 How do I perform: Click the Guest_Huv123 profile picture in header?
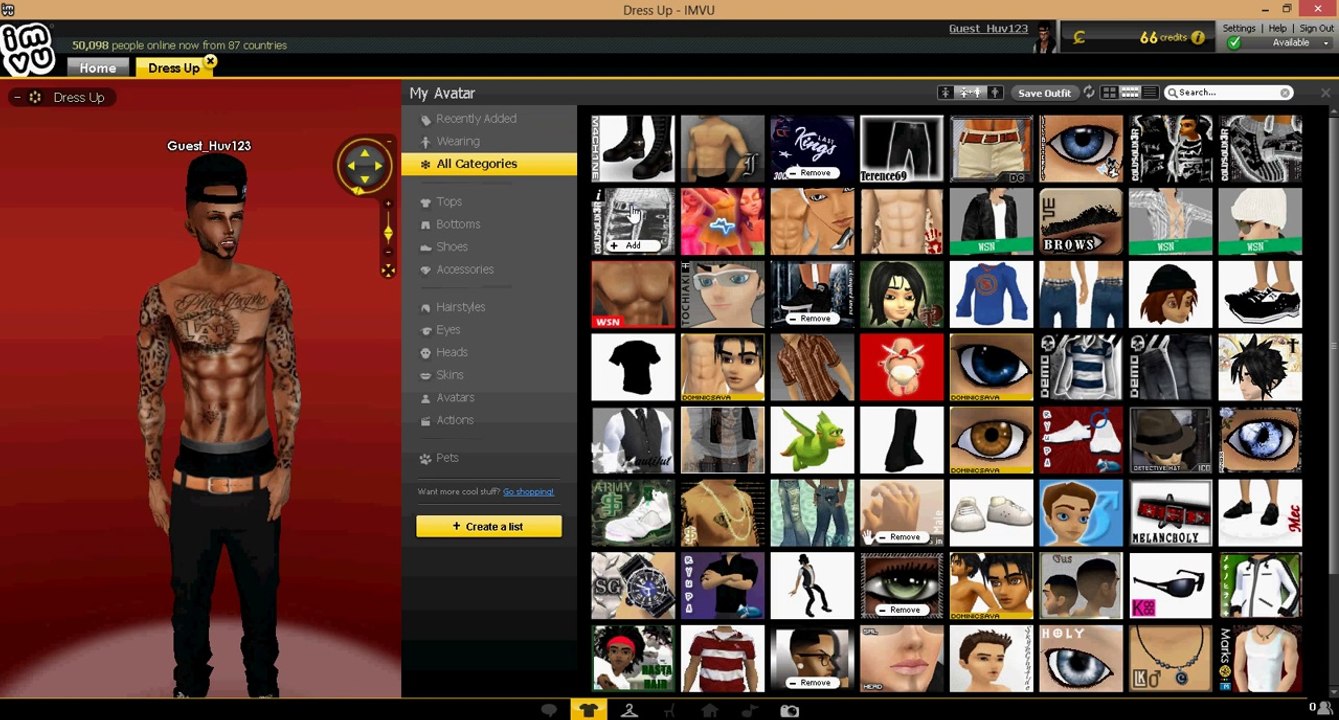click(1045, 37)
